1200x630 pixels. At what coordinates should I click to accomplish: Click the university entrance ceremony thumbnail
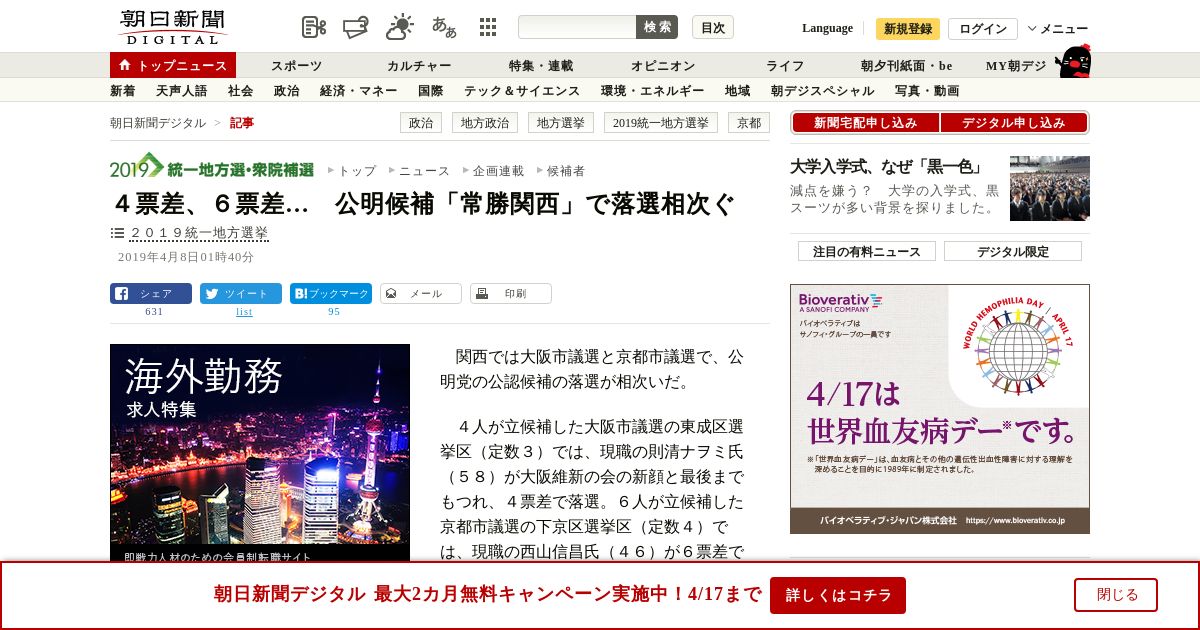(1050, 188)
